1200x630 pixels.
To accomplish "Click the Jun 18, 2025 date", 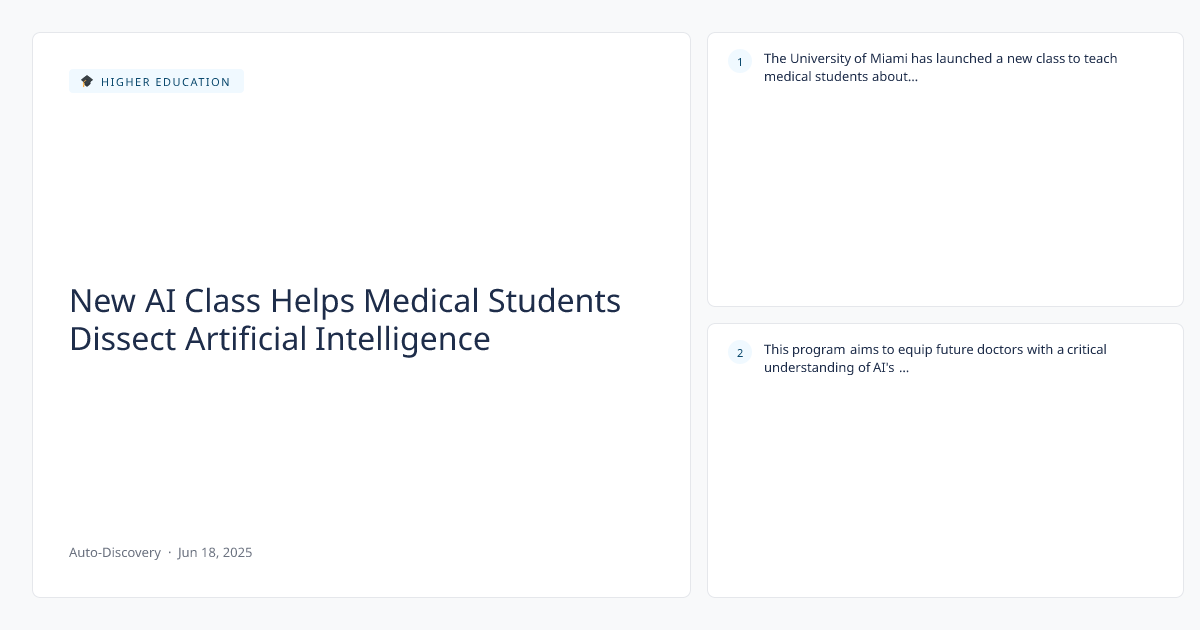I will point(215,552).
